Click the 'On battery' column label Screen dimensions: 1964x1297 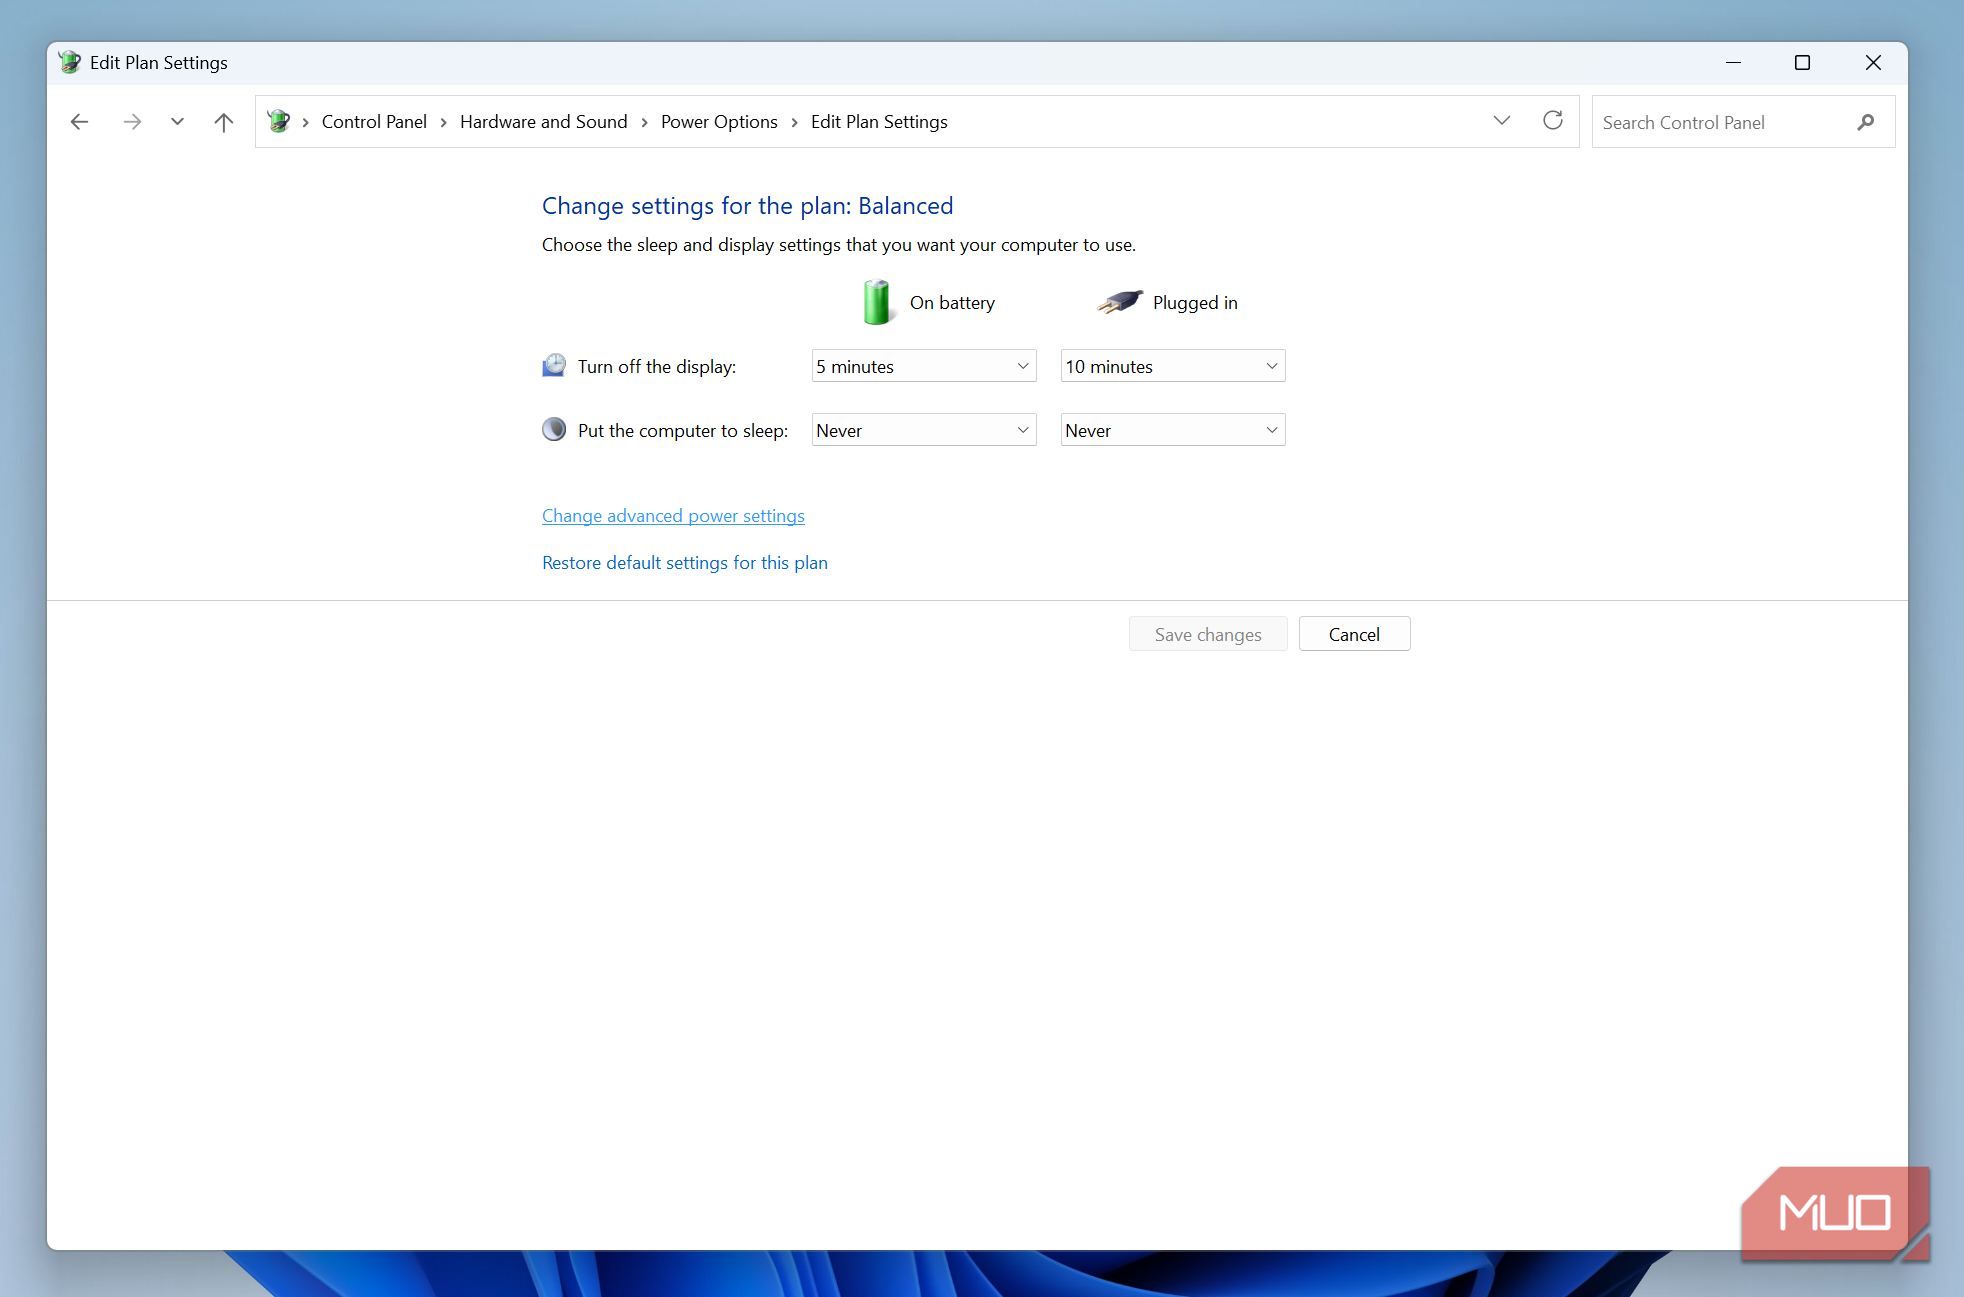click(952, 303)
